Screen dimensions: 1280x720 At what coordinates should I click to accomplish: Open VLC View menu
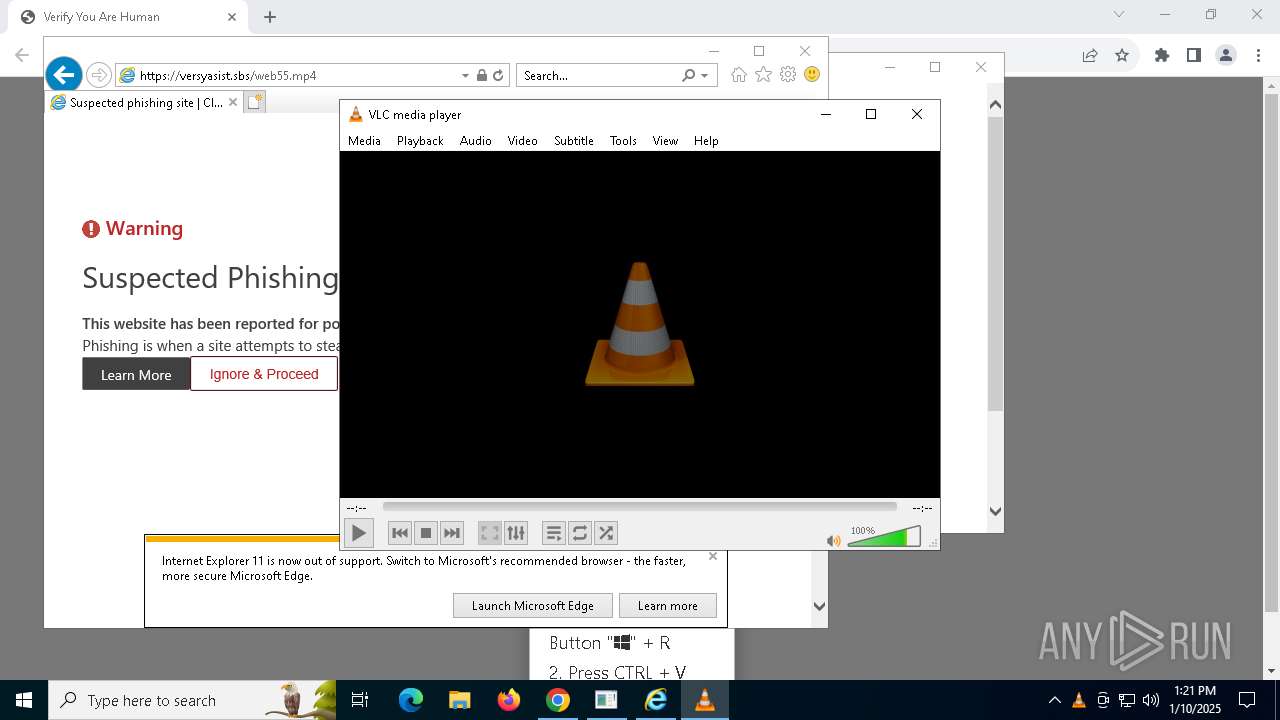point(665,141)
